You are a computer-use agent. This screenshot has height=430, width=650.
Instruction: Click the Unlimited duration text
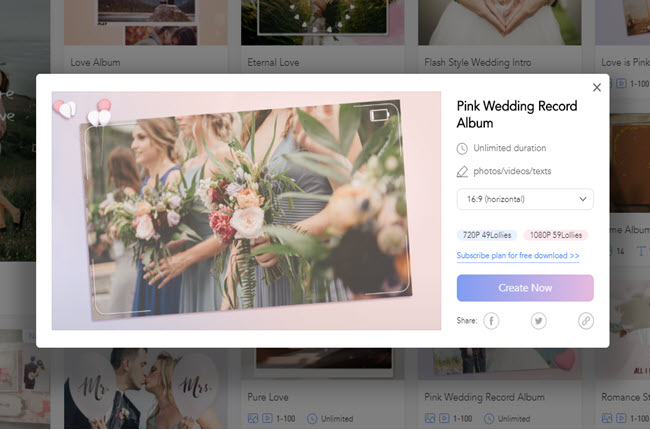click(x=509, y=148)
